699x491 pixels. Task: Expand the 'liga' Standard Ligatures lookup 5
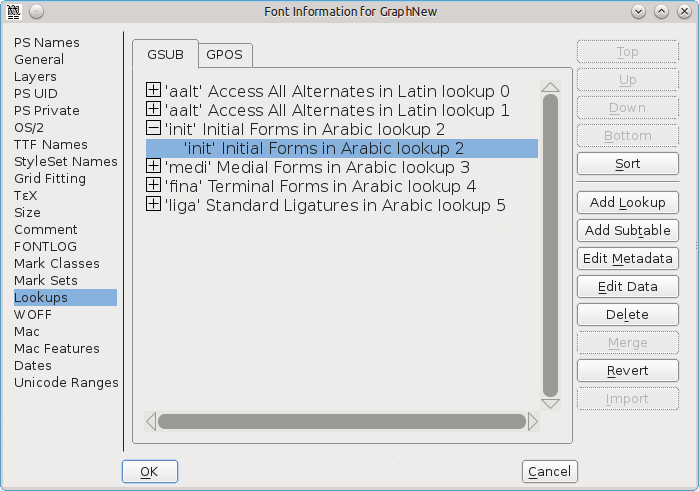tap(153, 205)
